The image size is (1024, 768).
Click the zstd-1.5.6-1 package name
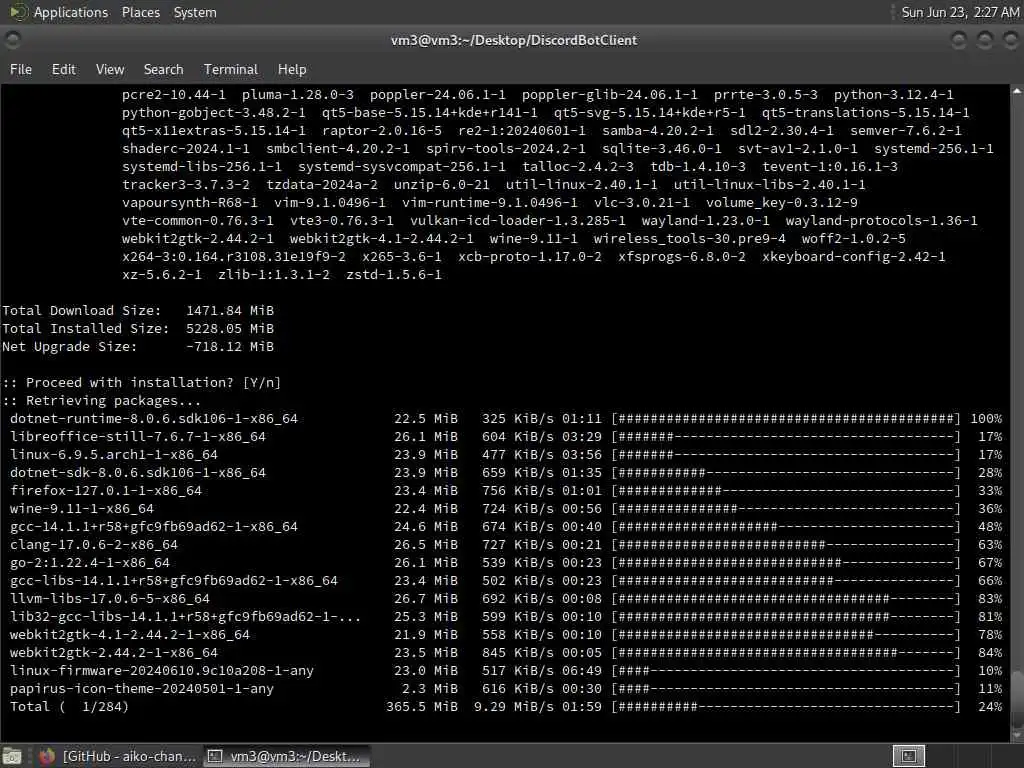(x=394, y=275)
